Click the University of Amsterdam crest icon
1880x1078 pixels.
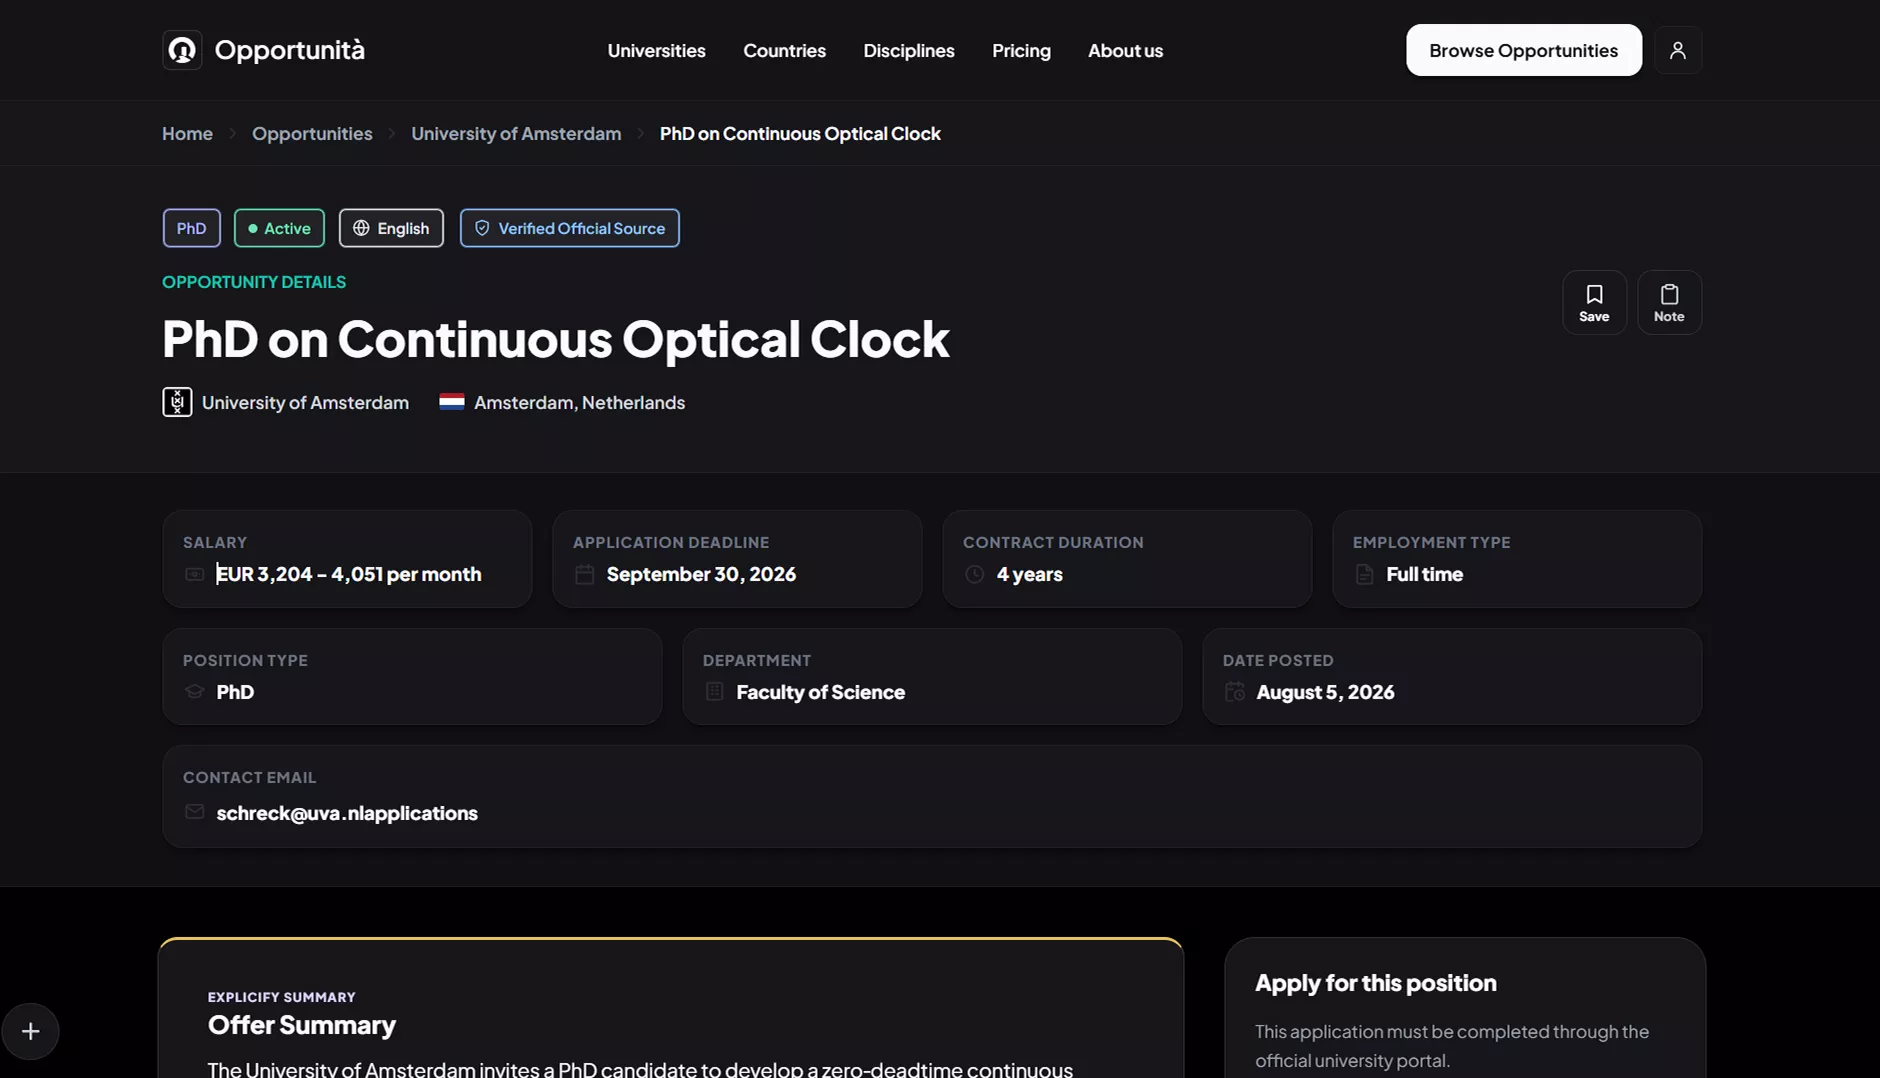[177, 402]
